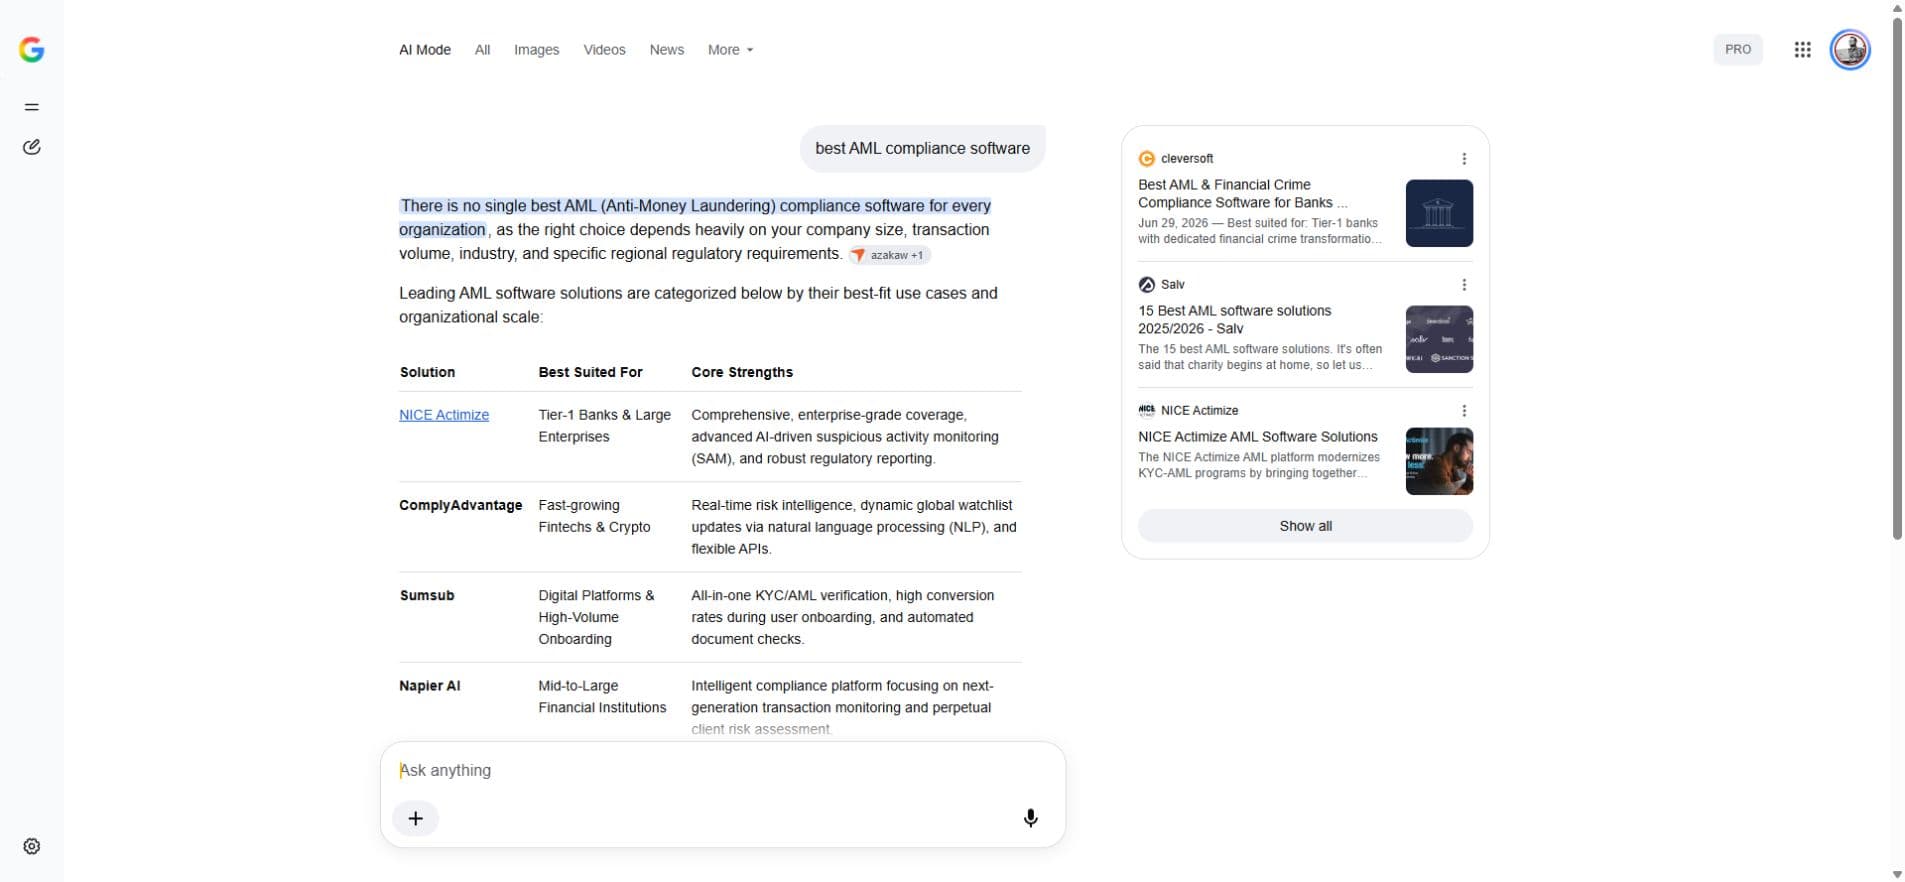Switch to the Images tab

[536, 50]
